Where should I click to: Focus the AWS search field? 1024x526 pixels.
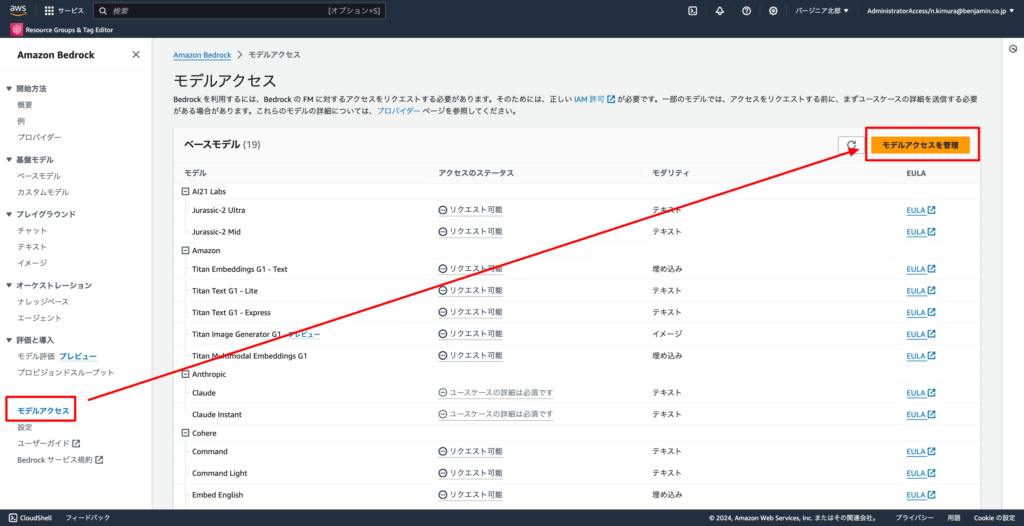pos(239,11)
